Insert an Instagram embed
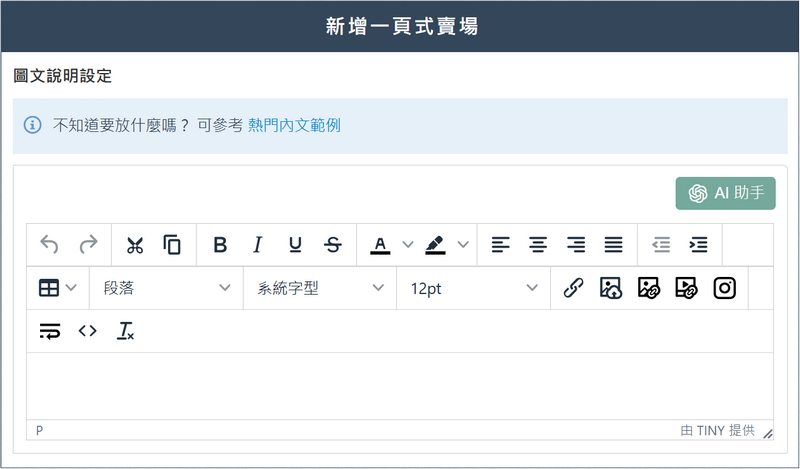 click(x=724, y=288)
